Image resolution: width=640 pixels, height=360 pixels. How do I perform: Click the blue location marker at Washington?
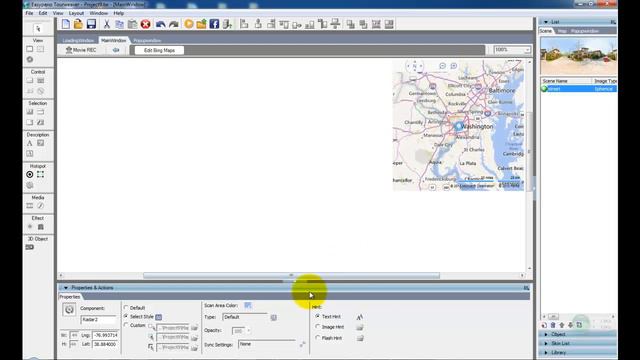point(459,126)
